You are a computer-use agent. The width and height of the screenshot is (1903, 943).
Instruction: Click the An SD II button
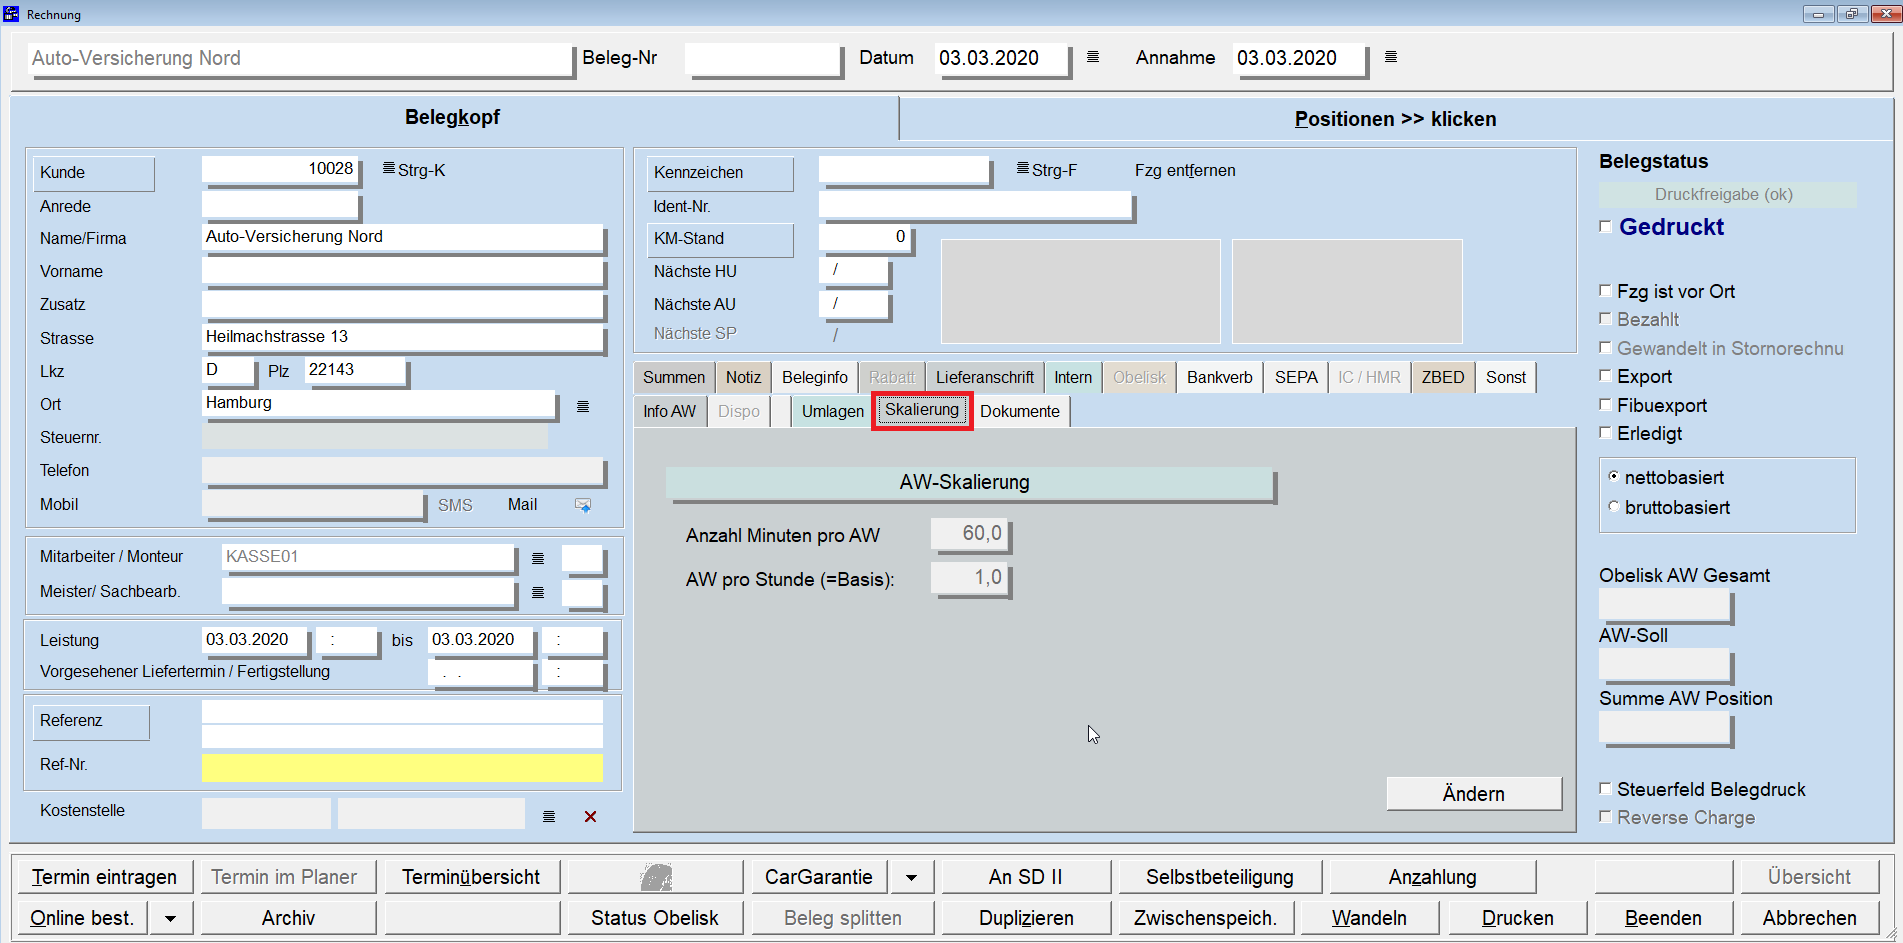[1026, 877]
